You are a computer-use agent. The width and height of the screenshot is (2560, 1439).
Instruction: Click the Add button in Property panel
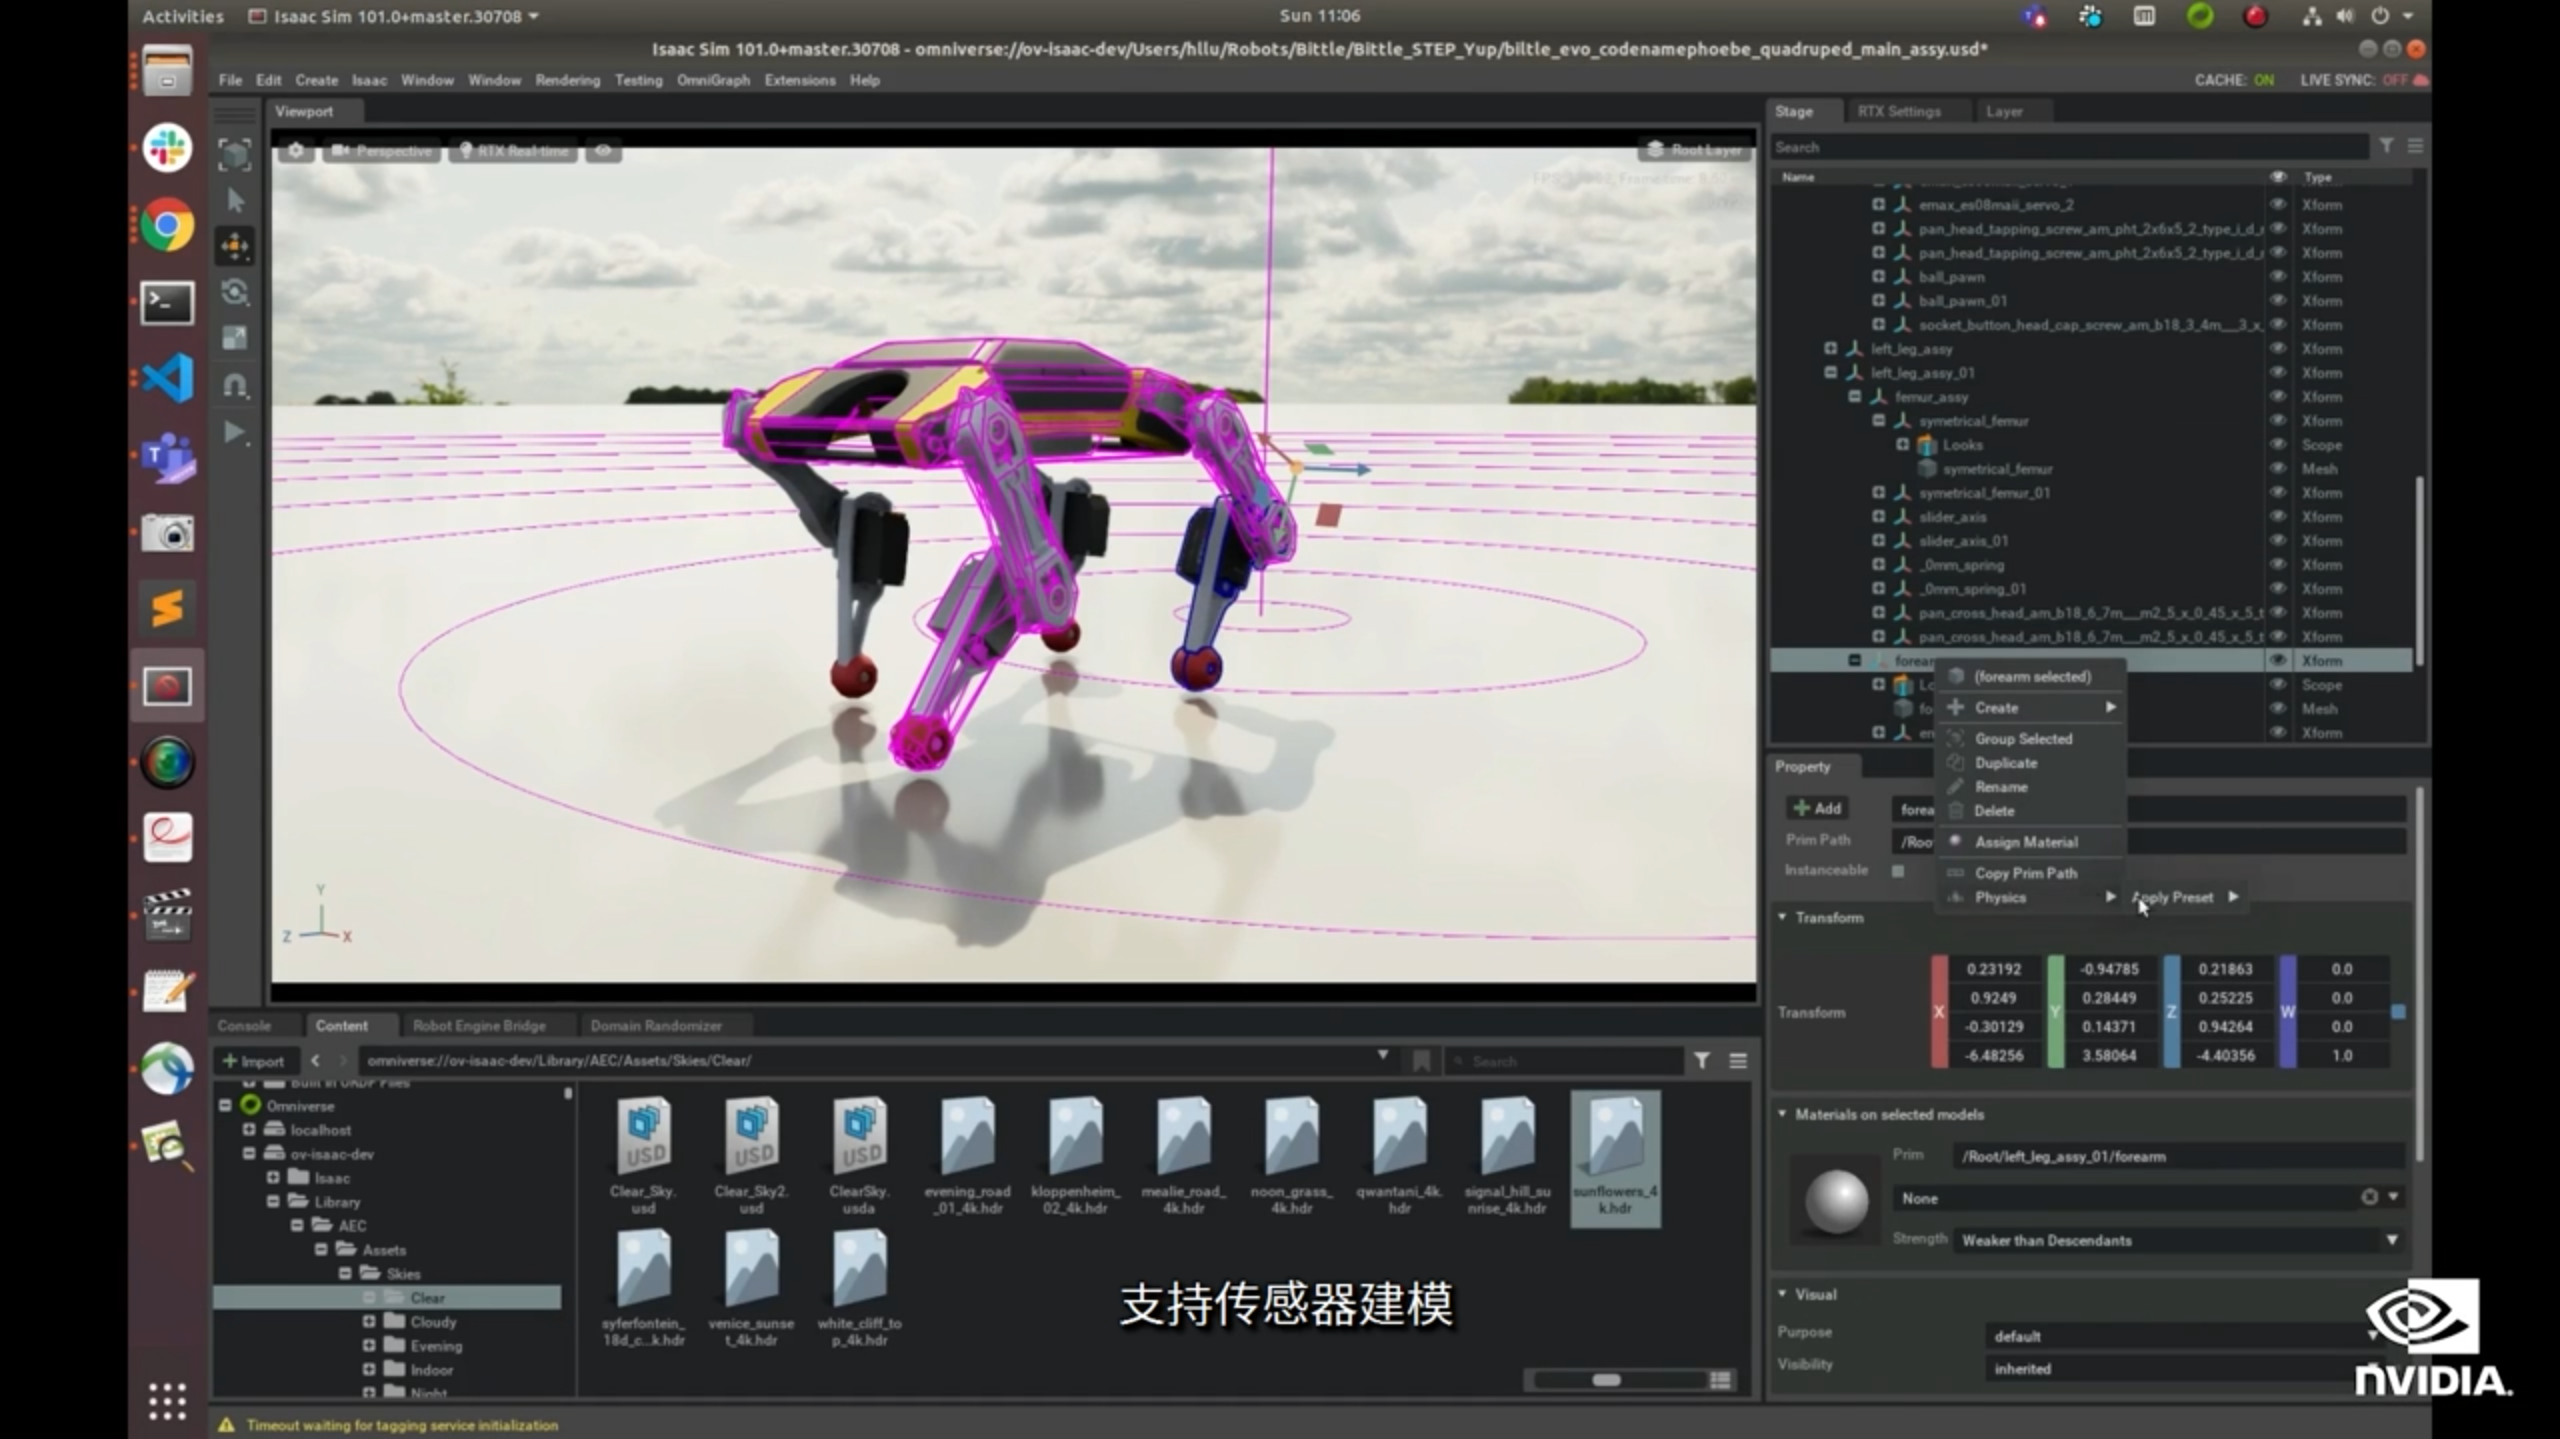click(x=1818, y=808)
